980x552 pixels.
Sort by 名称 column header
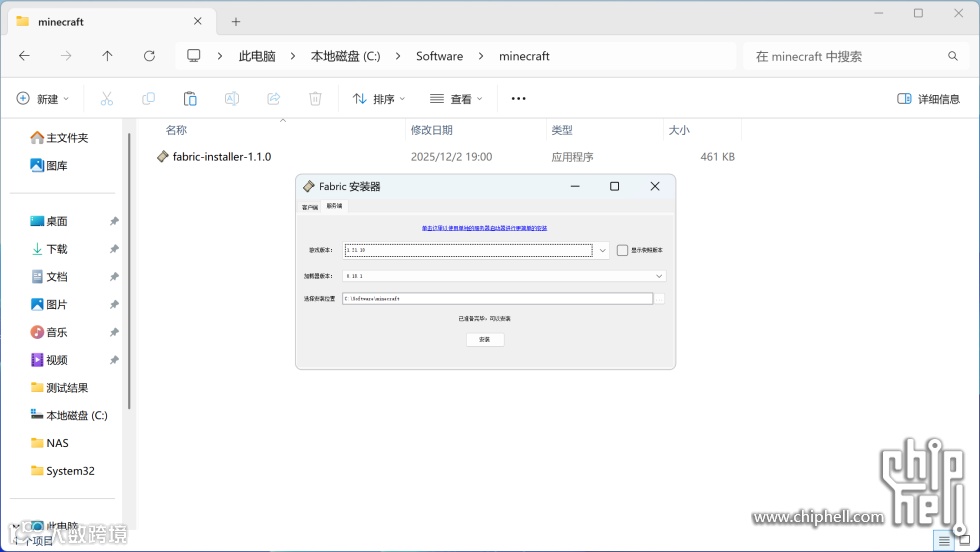click(176, 130)
